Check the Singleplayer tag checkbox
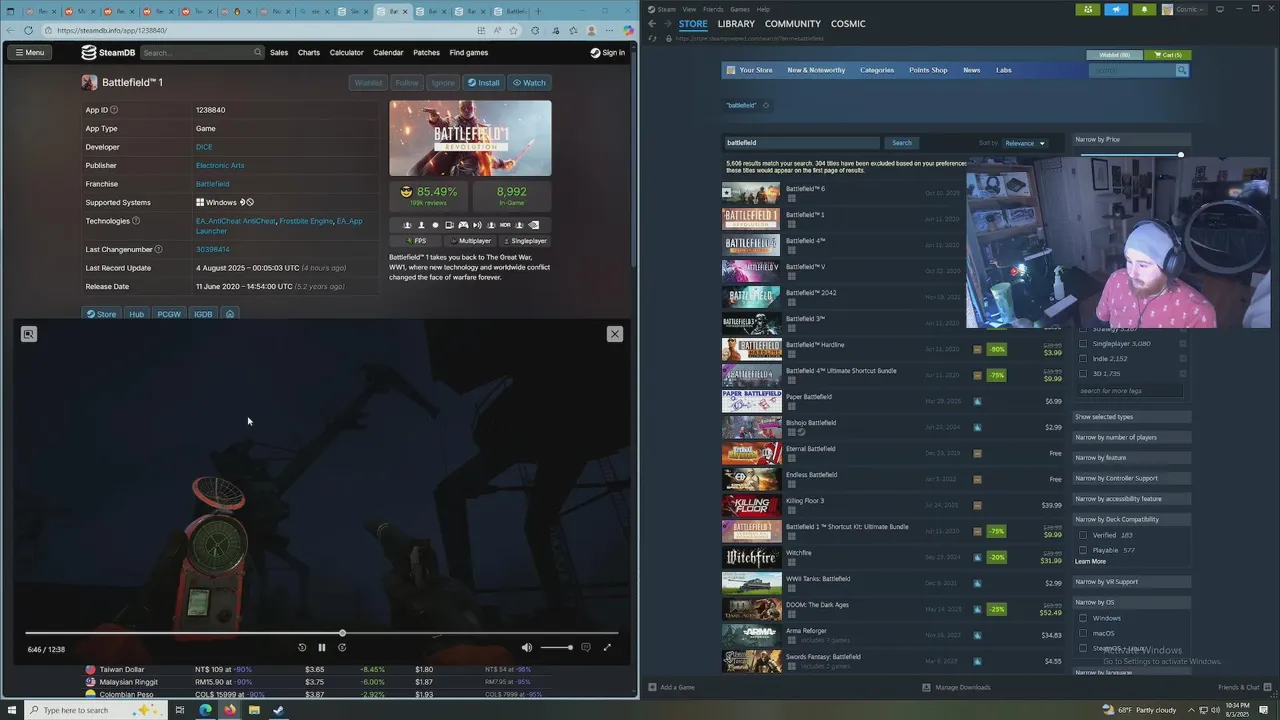Image resolution: width=1280 pixels, height=720 pixels. [1083, 343]
